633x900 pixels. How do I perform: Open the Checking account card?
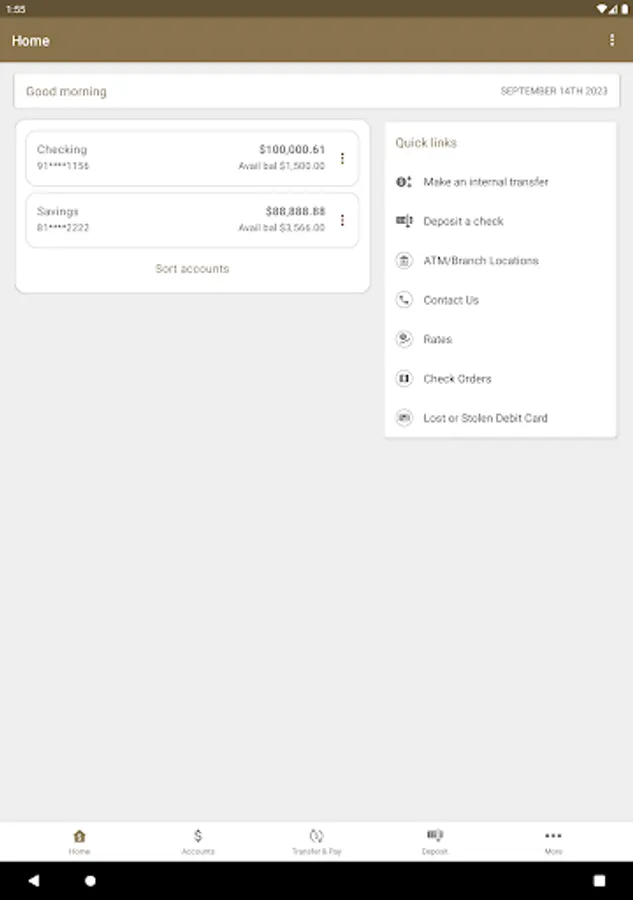[x=180, y=158]
